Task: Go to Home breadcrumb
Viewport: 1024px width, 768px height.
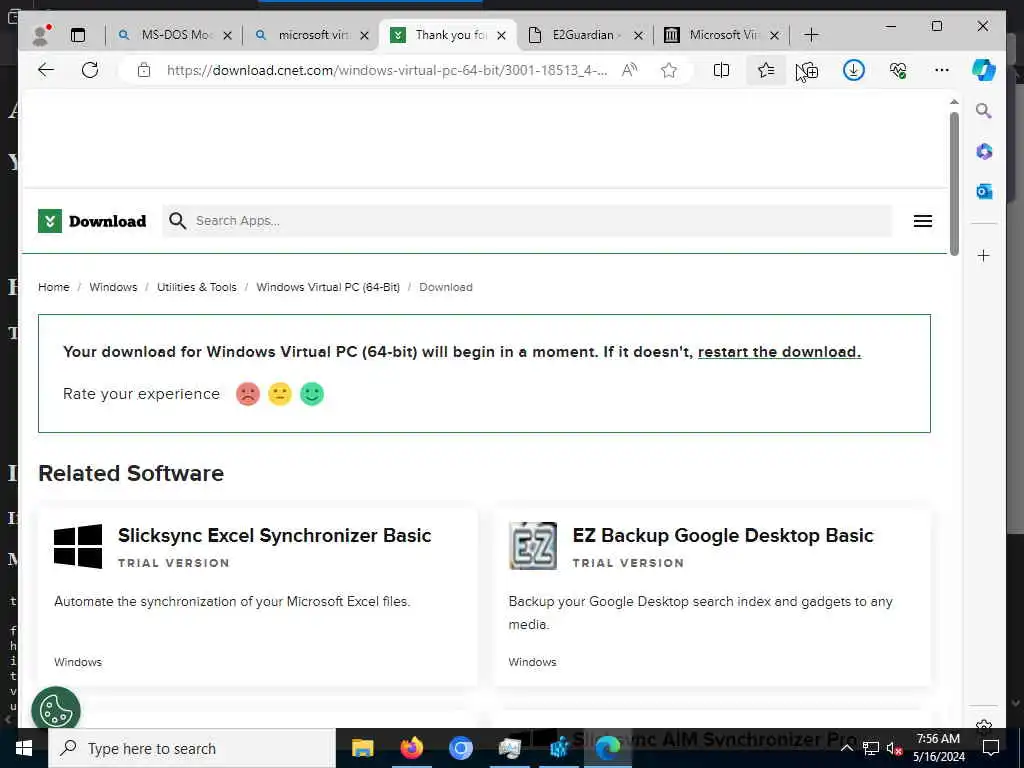Action: [54, 287]
